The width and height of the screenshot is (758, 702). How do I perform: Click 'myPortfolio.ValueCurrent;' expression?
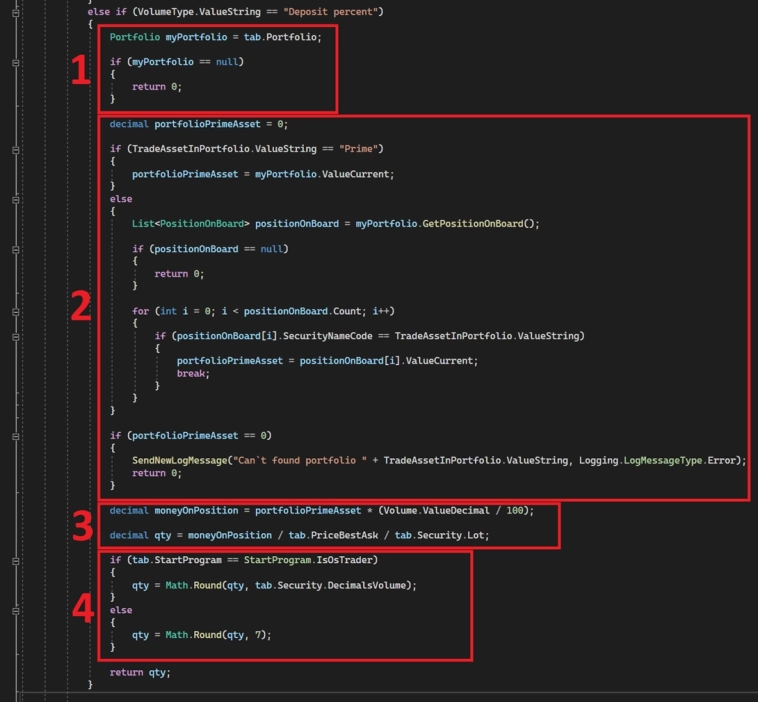(x=324, y=174)
